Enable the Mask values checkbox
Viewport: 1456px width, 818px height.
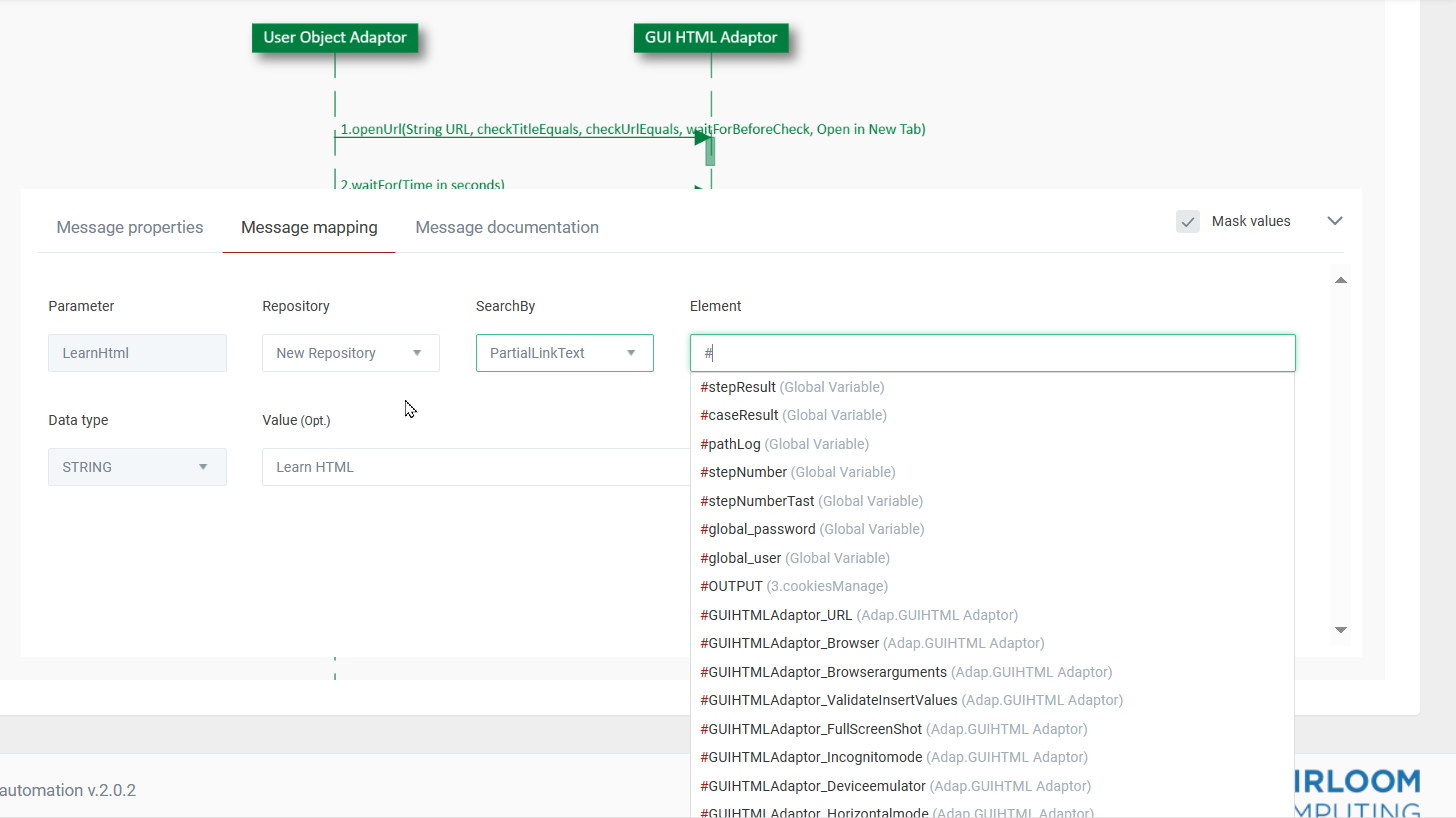(x=1187, y=221)
